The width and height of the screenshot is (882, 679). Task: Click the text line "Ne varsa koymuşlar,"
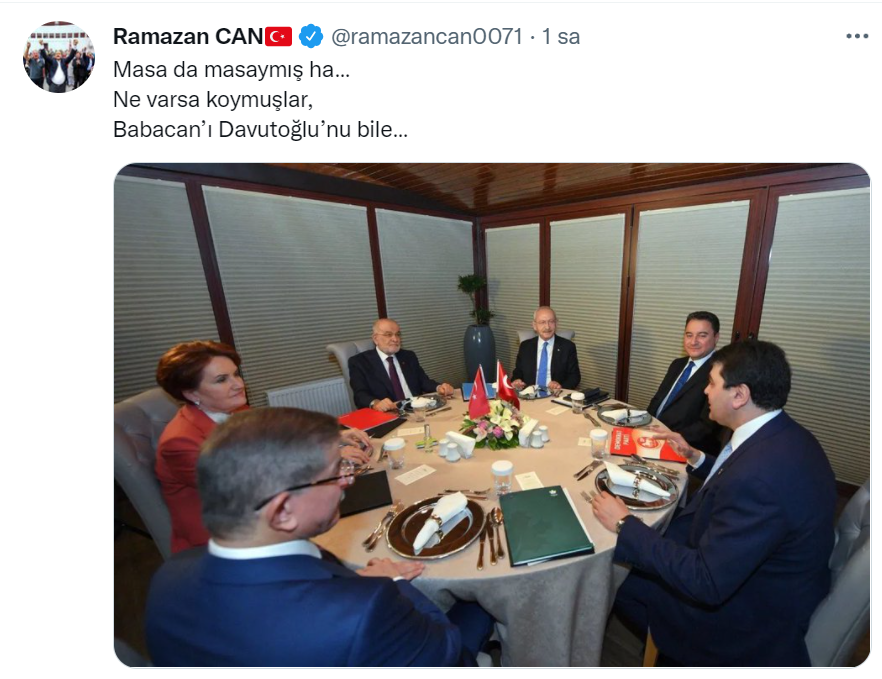click(x=213, y=100)
